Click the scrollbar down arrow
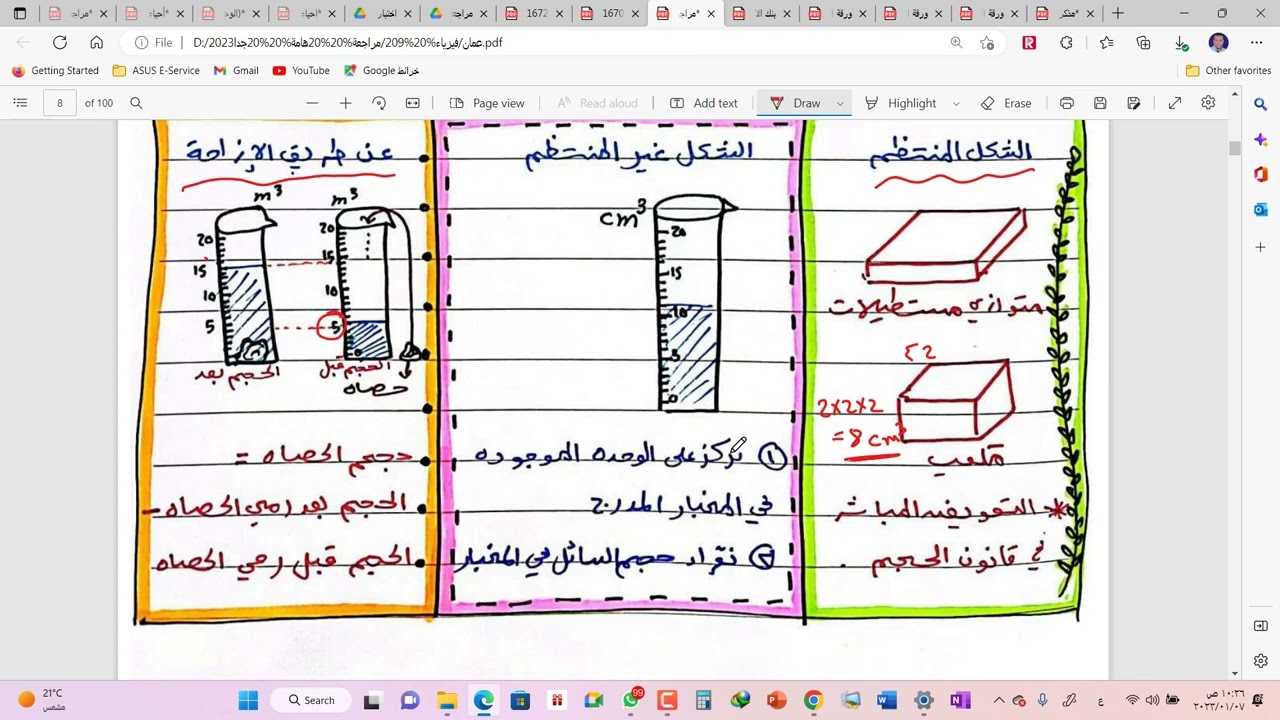1280x720 pixels. point(1235,674)
